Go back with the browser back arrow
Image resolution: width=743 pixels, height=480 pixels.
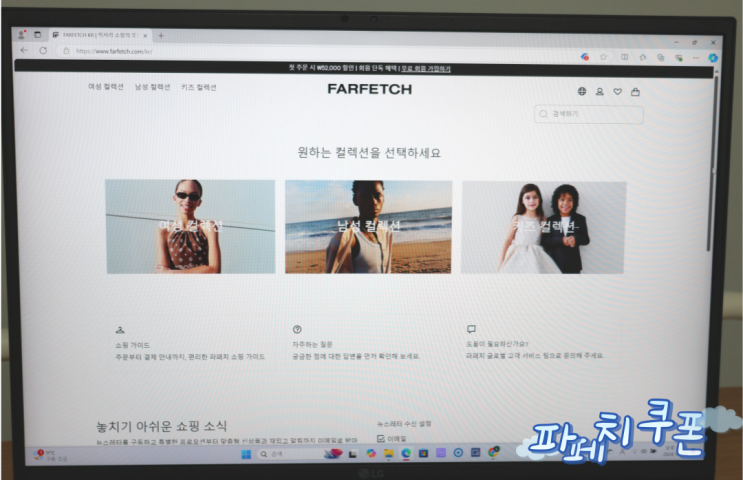tap(24, 50)
